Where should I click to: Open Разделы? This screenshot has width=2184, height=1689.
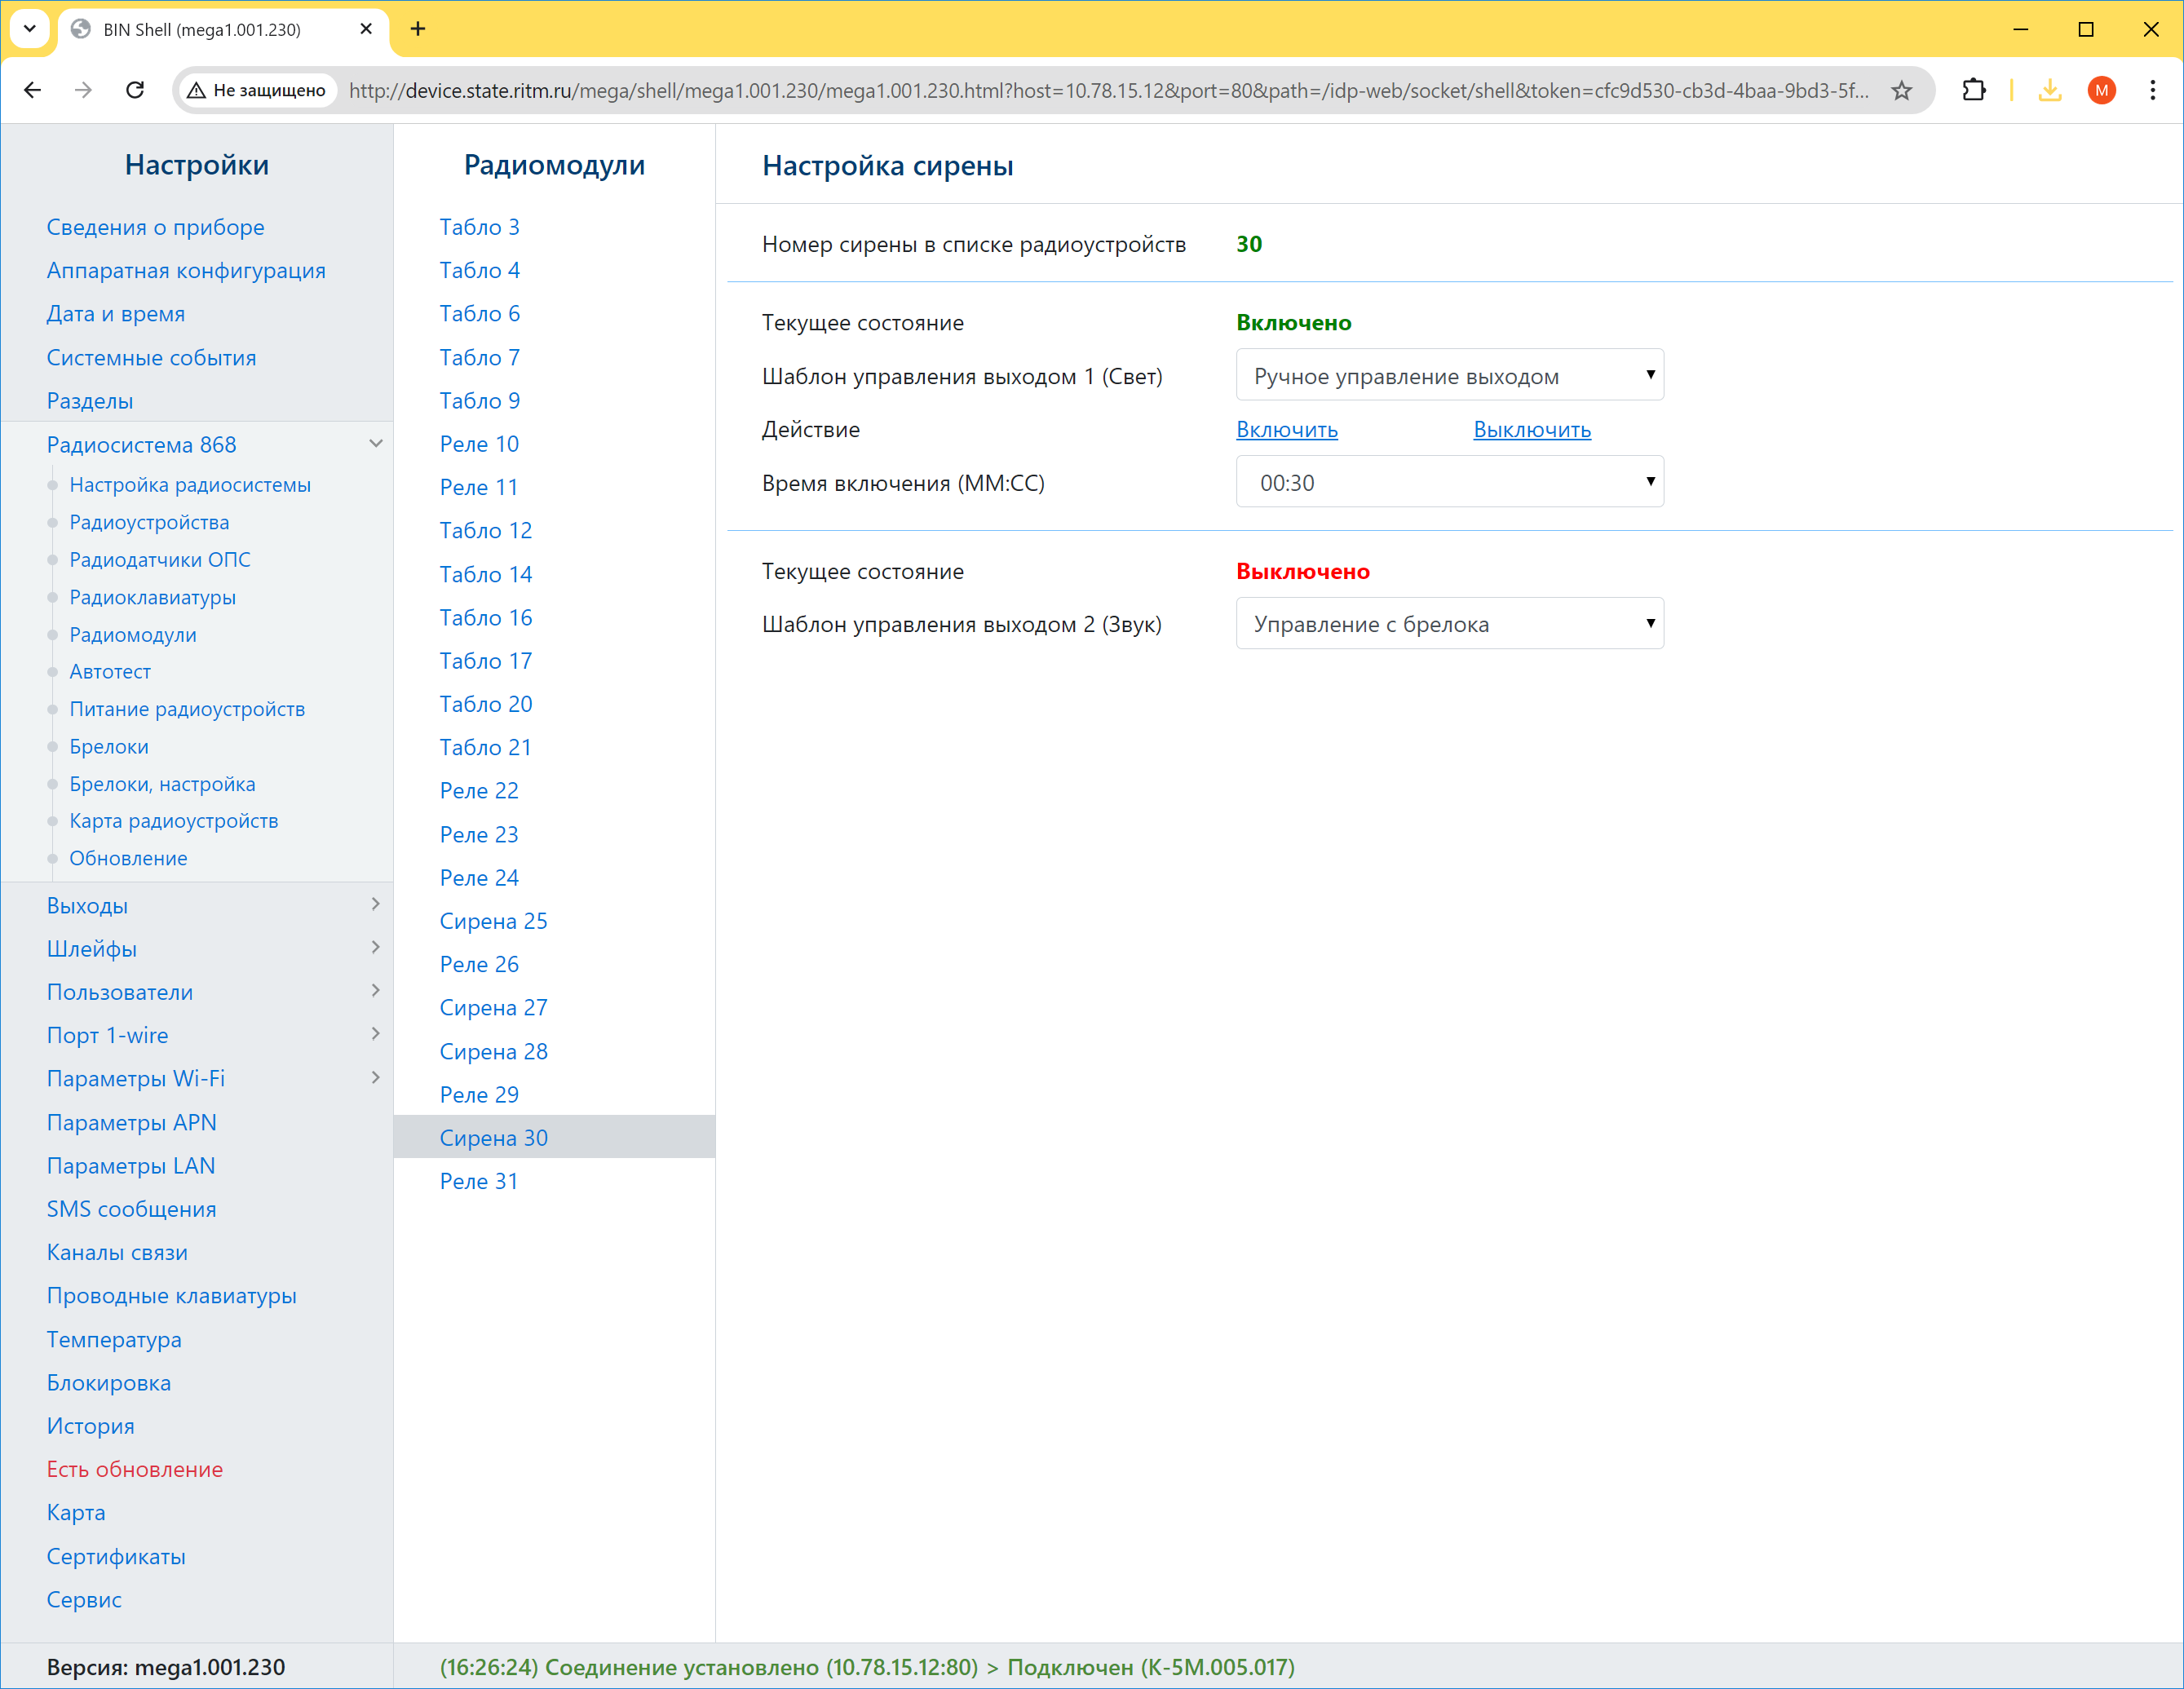89,401
